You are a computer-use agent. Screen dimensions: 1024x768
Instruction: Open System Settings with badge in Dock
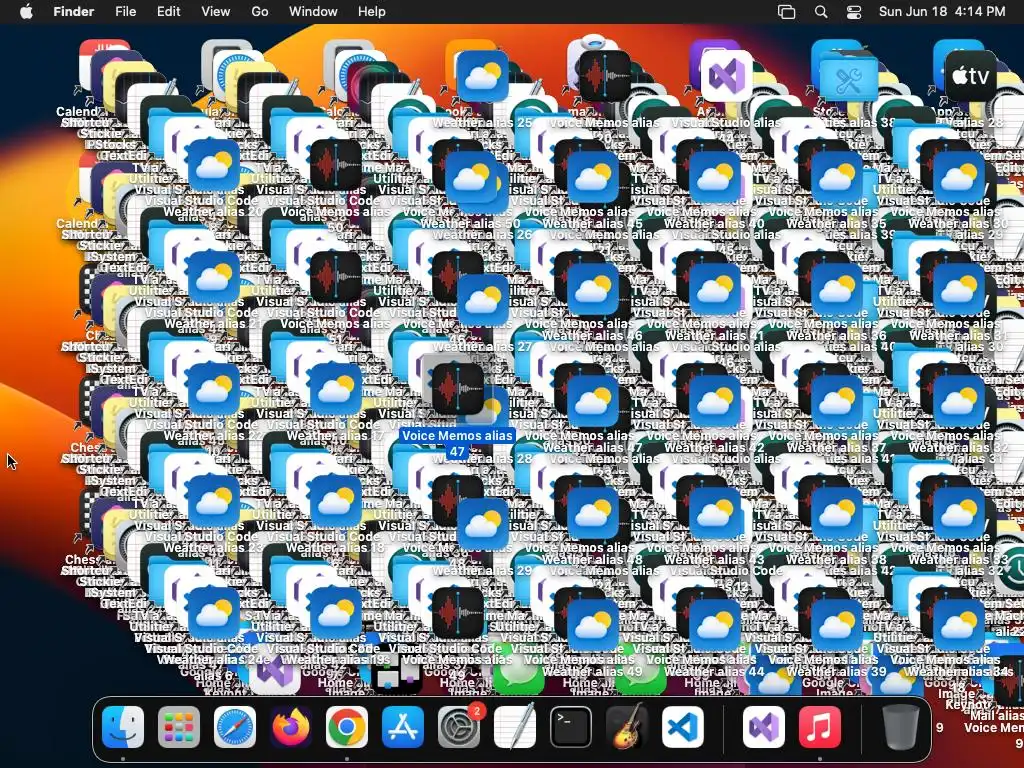[459, 727]
